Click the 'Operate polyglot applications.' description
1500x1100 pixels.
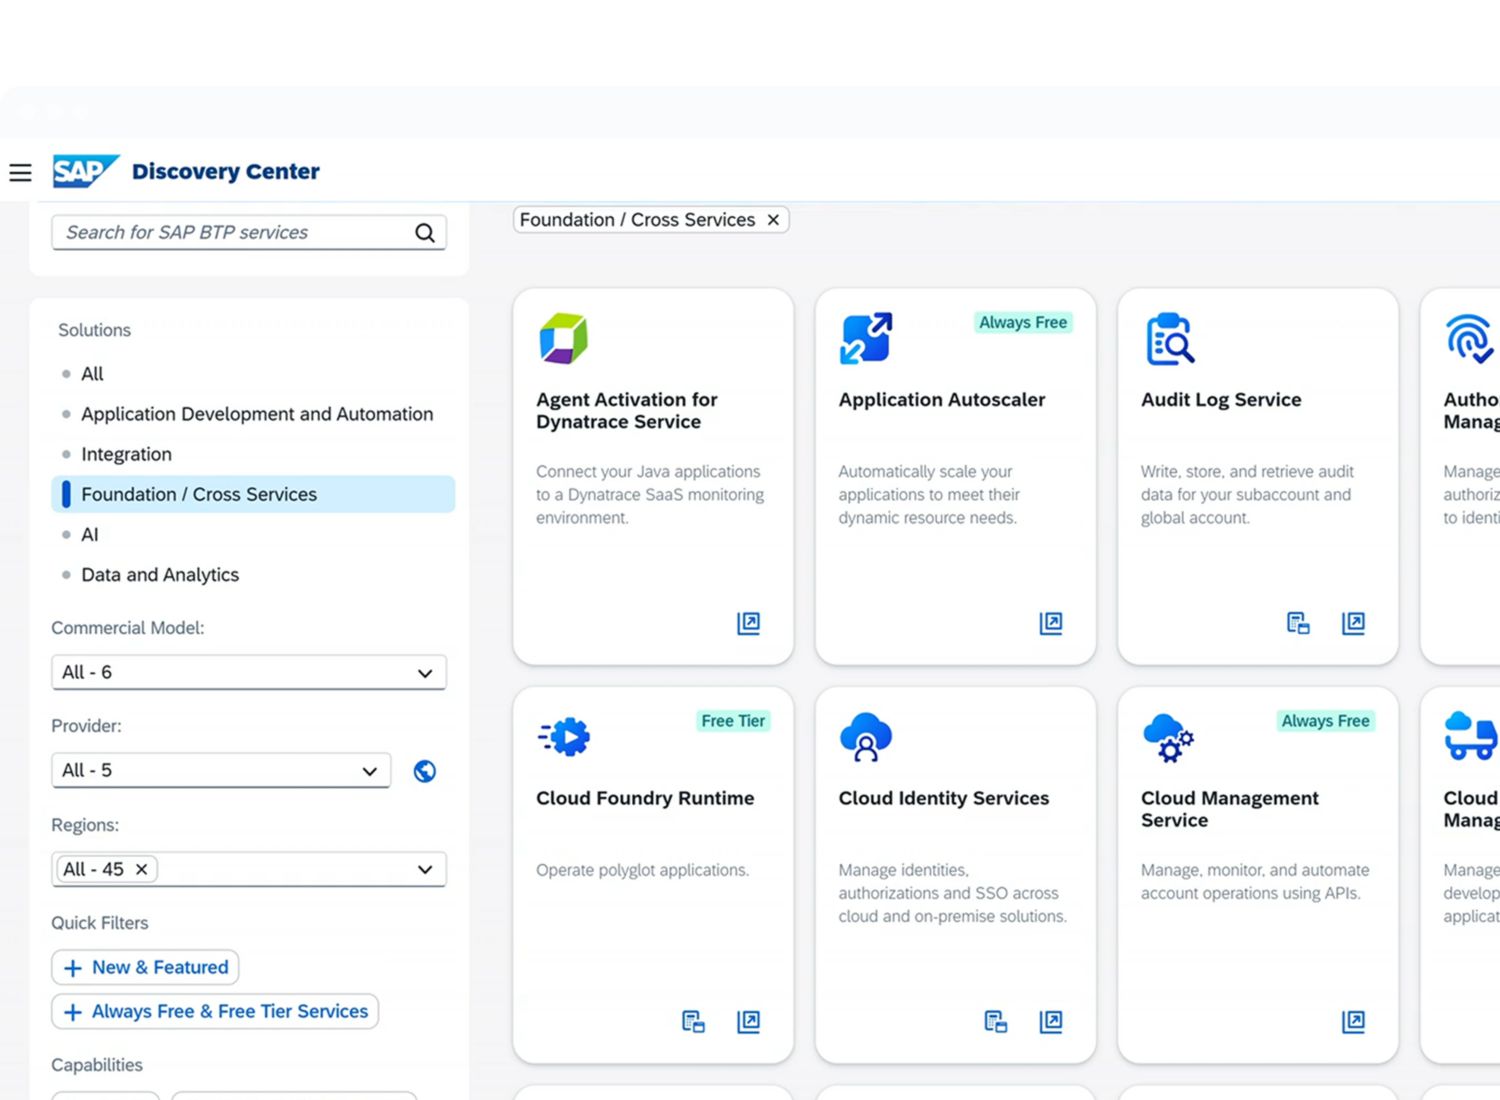coord(642,870)
